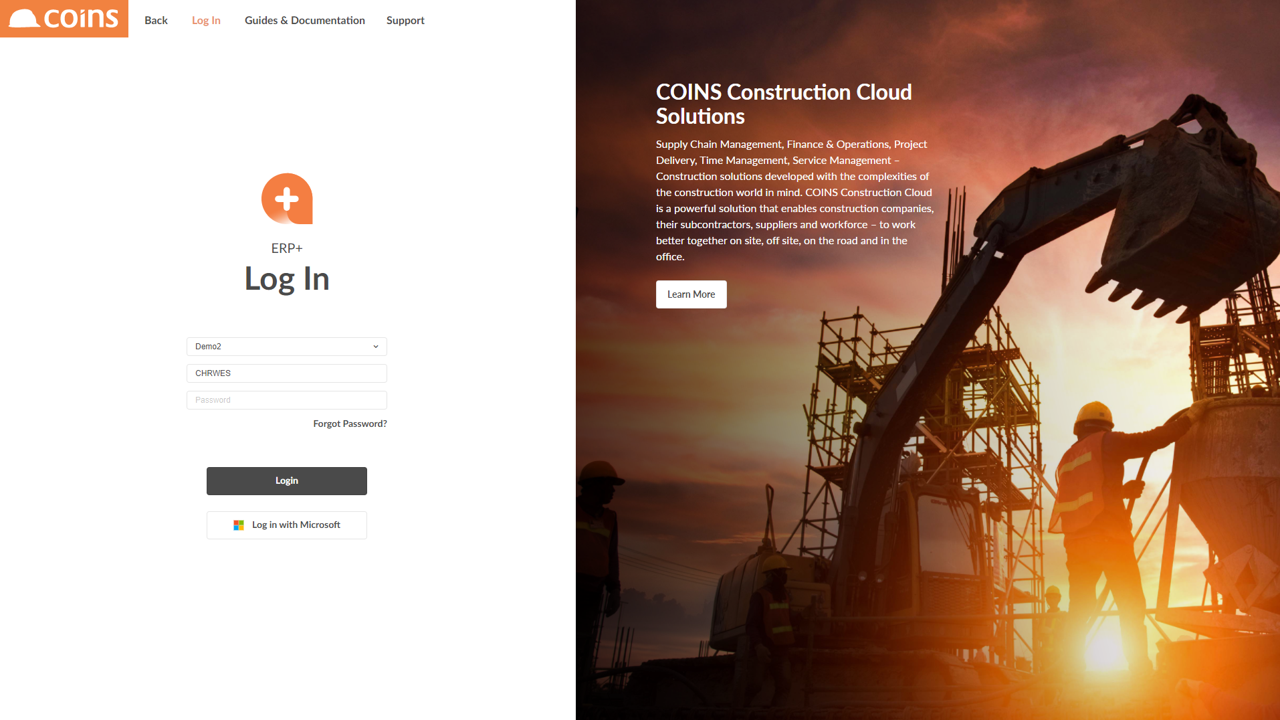This screenshot has width=1280, height=720.
Task: Open the Log In navigation item
Action: pos(206,20)
